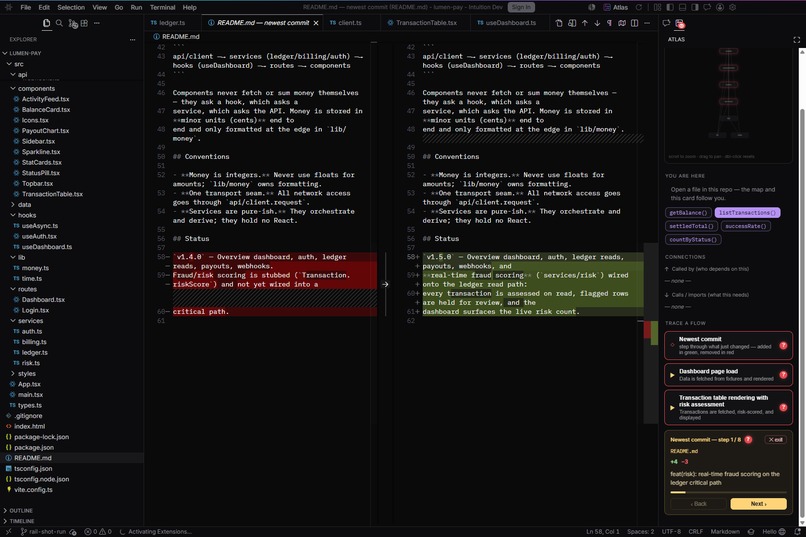Show additional views via sidebar ellipsis
The image size is (806, 537).
[97, 23]
